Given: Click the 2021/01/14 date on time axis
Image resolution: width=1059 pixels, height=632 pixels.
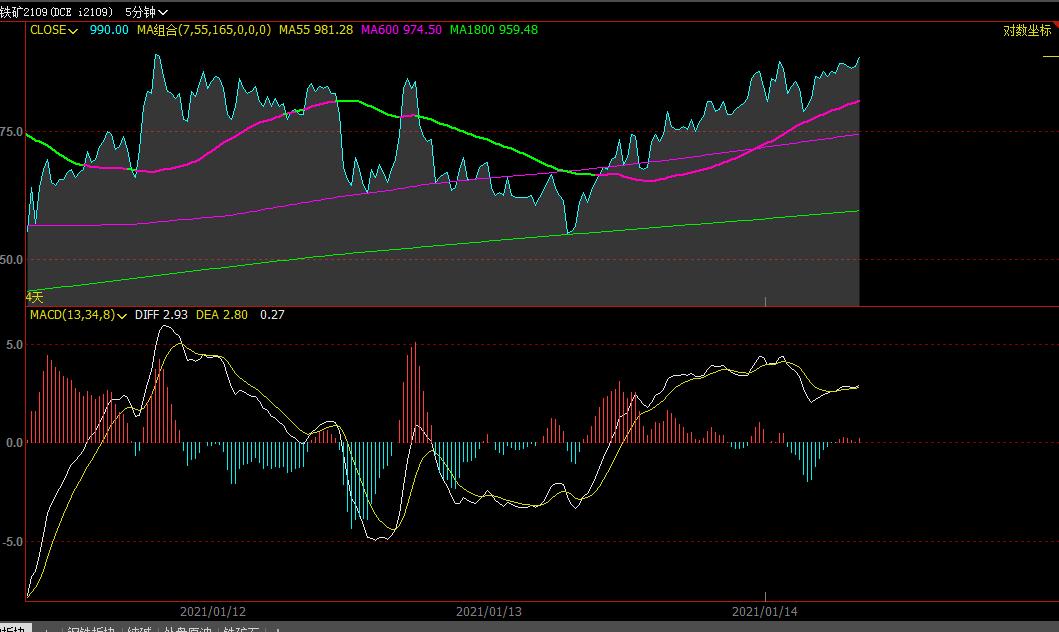Looking at the screenshot, I should 766,611.
